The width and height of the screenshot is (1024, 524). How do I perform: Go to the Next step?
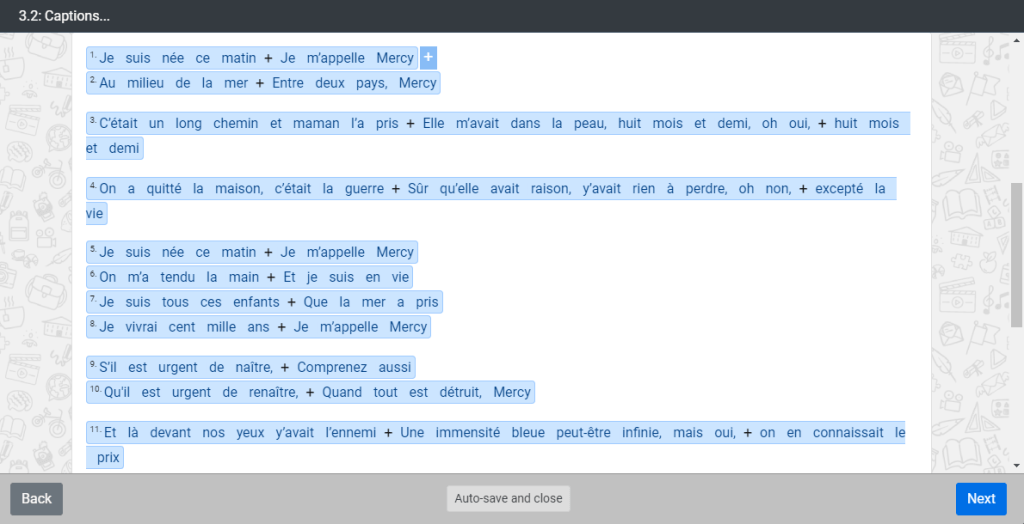pyautogui.click(x=980, y=499)
